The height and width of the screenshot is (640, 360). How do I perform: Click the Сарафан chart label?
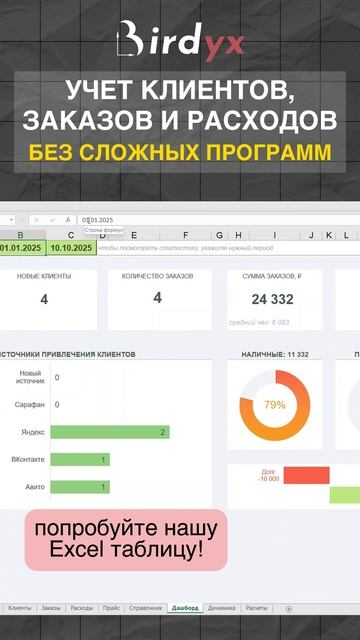click(x=29, y=404)
